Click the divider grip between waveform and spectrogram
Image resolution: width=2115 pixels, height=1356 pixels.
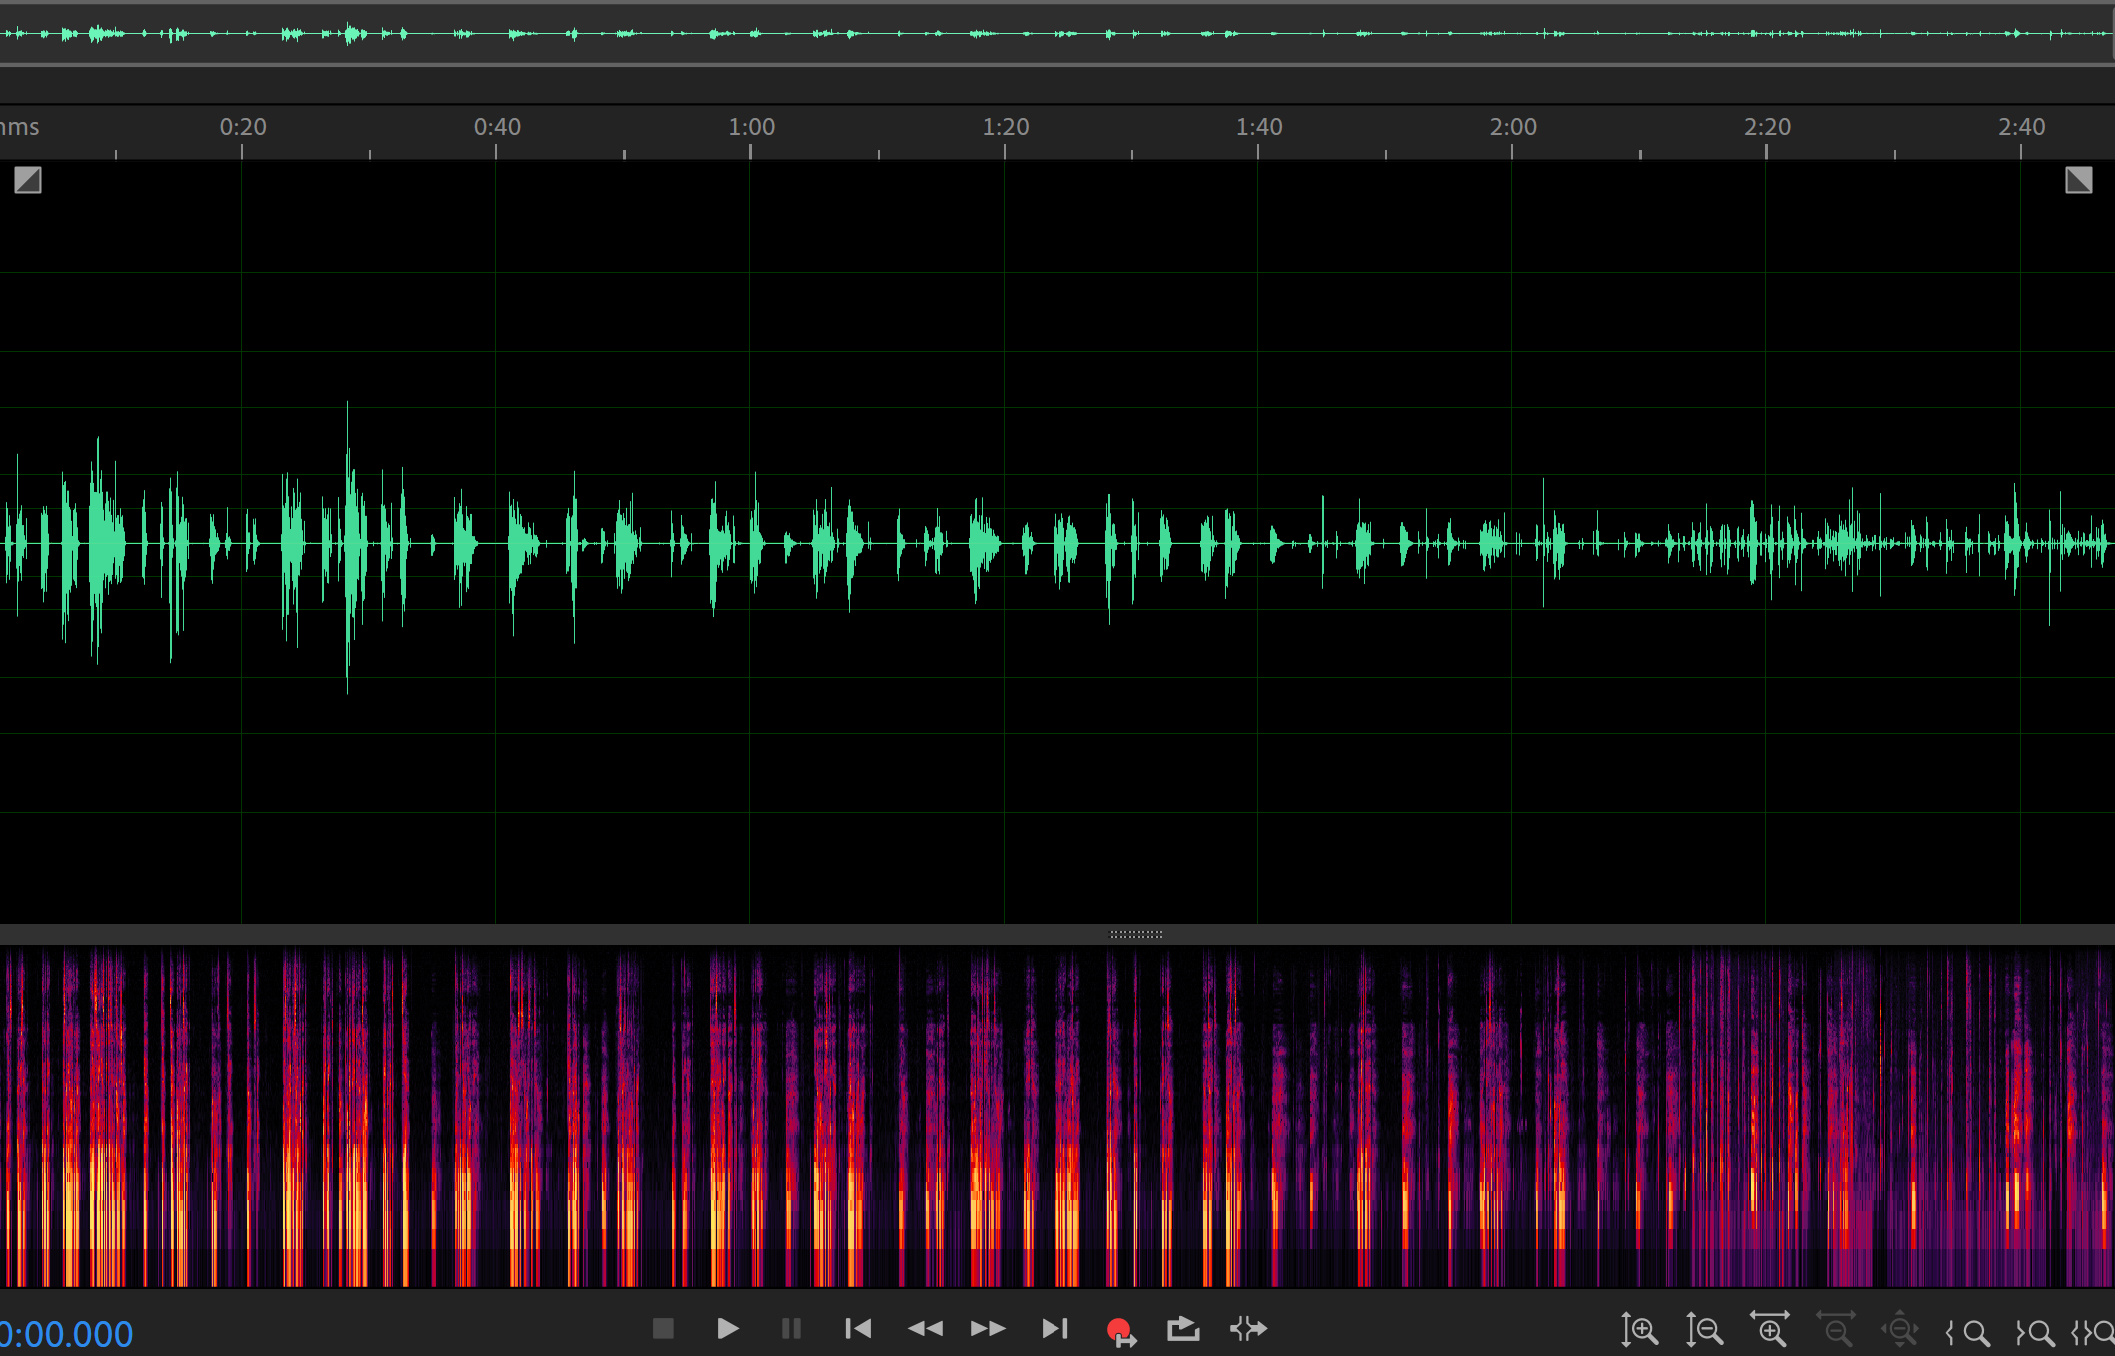(1136, 934)
